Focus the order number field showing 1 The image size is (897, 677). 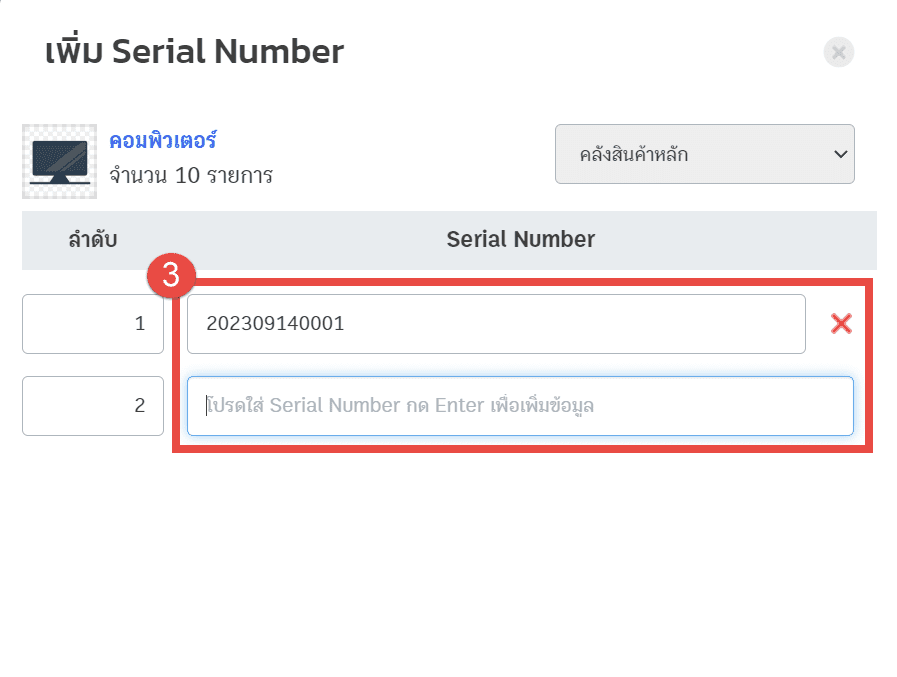[x=93, y=324]
